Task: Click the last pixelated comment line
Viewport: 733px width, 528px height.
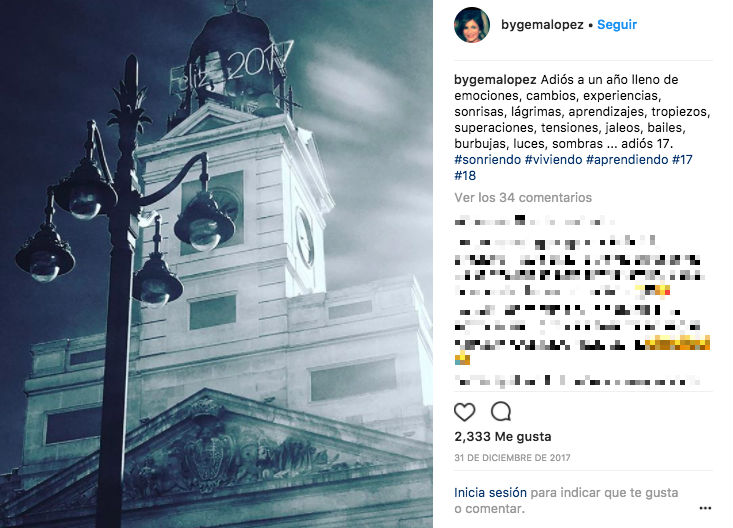Action: pyautogui.click(x=576, y=380)
